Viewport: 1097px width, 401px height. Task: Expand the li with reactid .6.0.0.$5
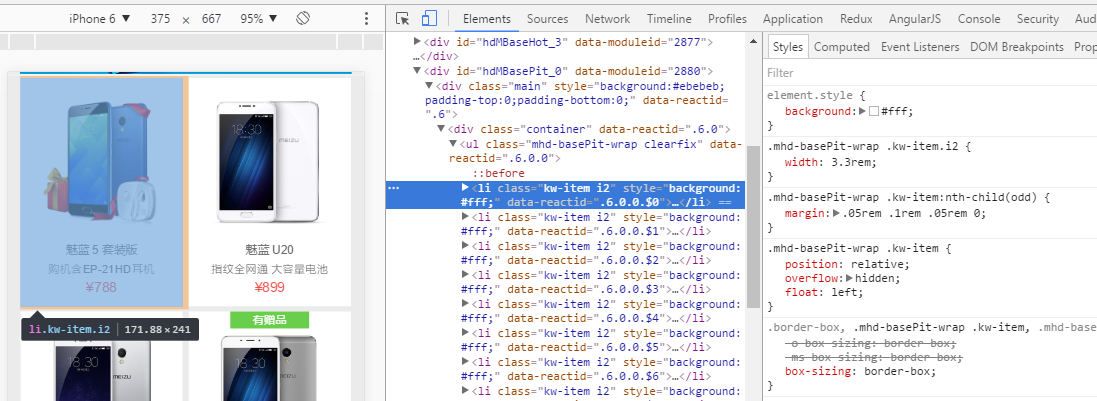click(466, 332)
